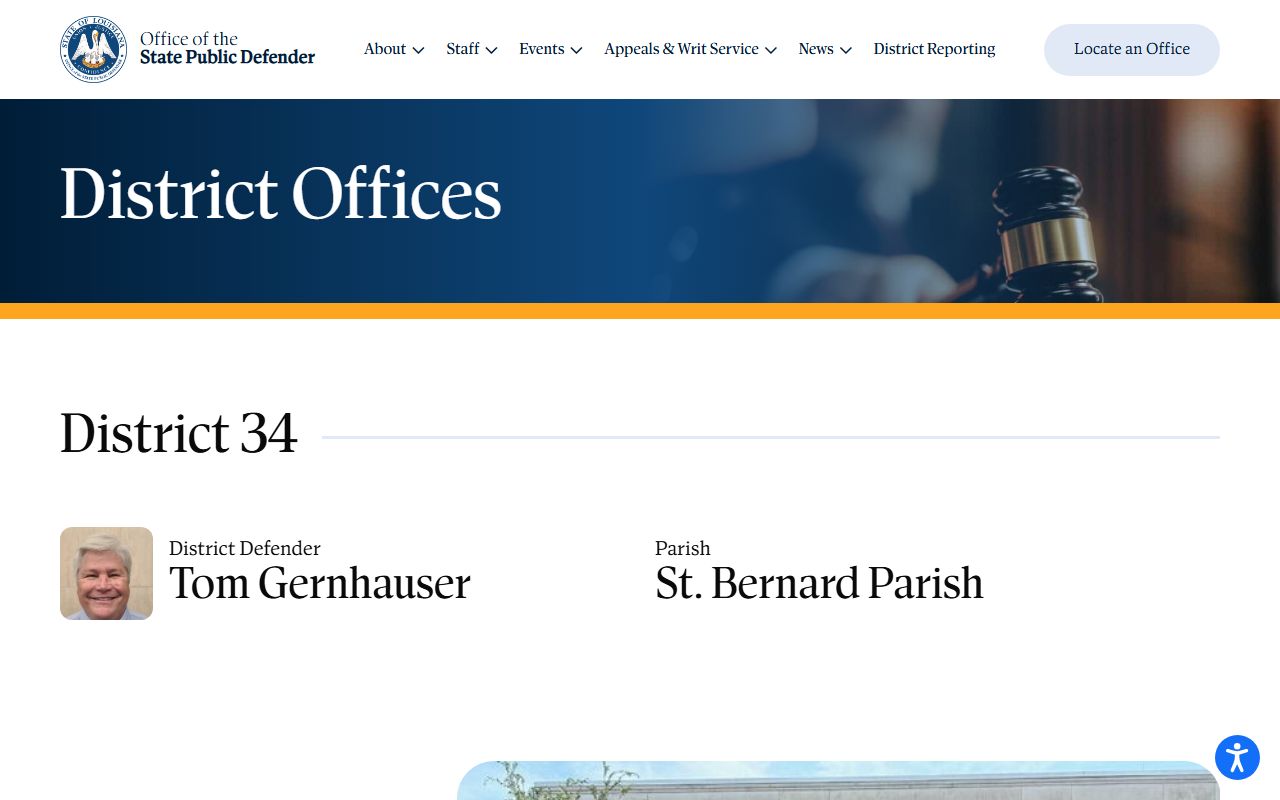The image size is (1280, 800).
Task: Click the St. Bernard Parish text
Action: [x=819, y=584]
